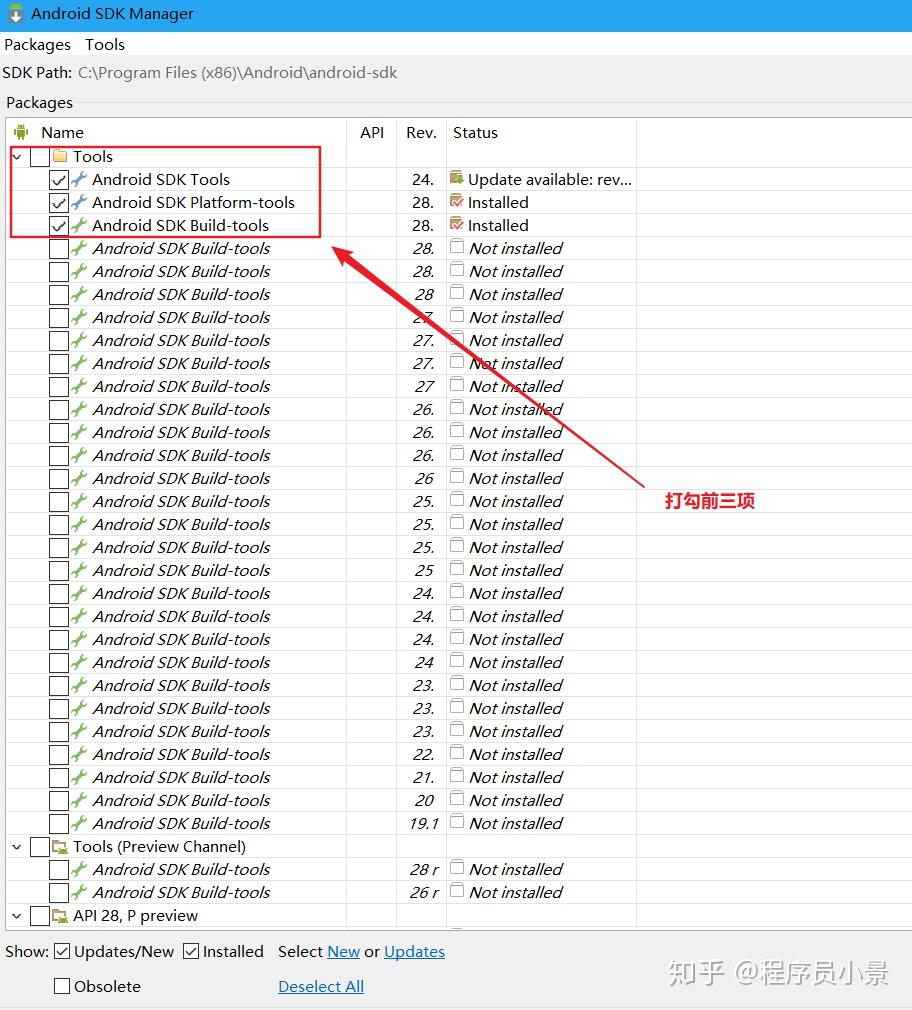The height and width of the screenshot is (1010, 912).
Task: Click wrench icon of installed Android SDK Build-tools
Action: tap(79, 225)
